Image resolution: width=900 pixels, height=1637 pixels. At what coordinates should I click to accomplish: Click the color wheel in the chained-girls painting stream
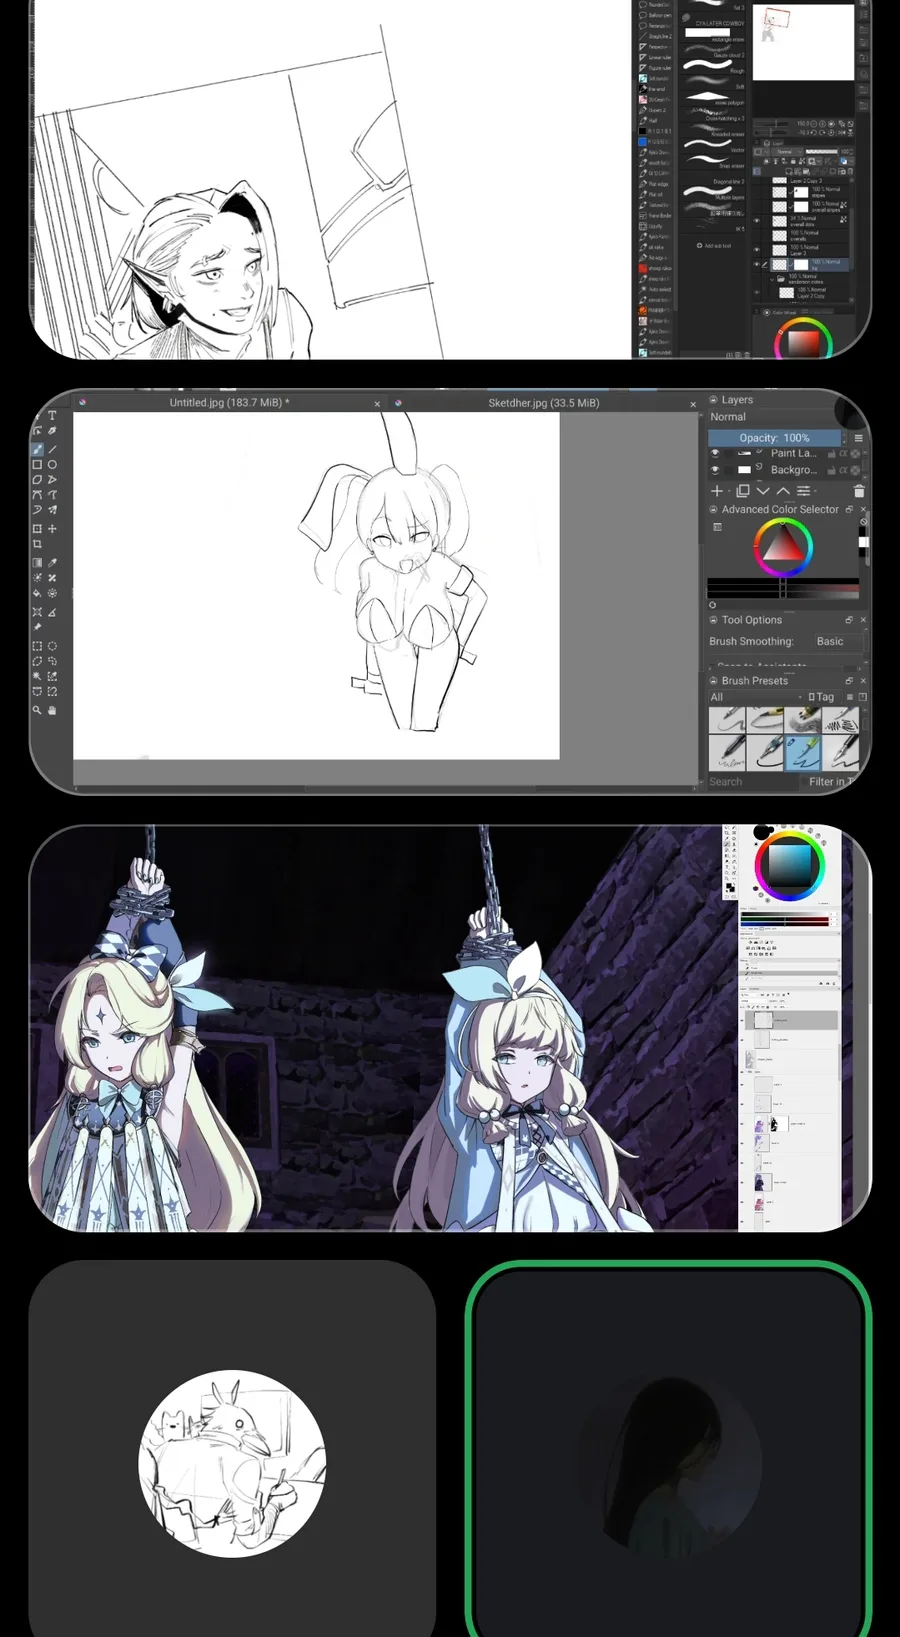(789, 864)
